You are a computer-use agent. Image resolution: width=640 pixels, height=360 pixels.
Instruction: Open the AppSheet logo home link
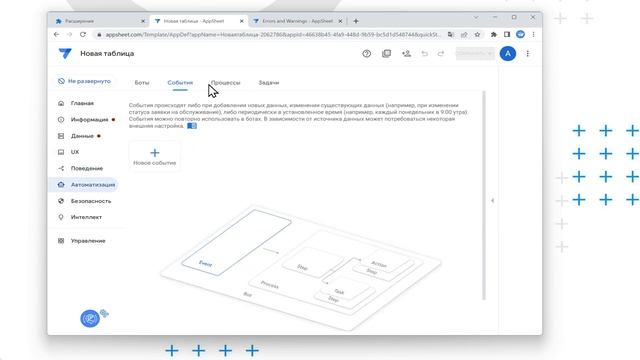65,53
